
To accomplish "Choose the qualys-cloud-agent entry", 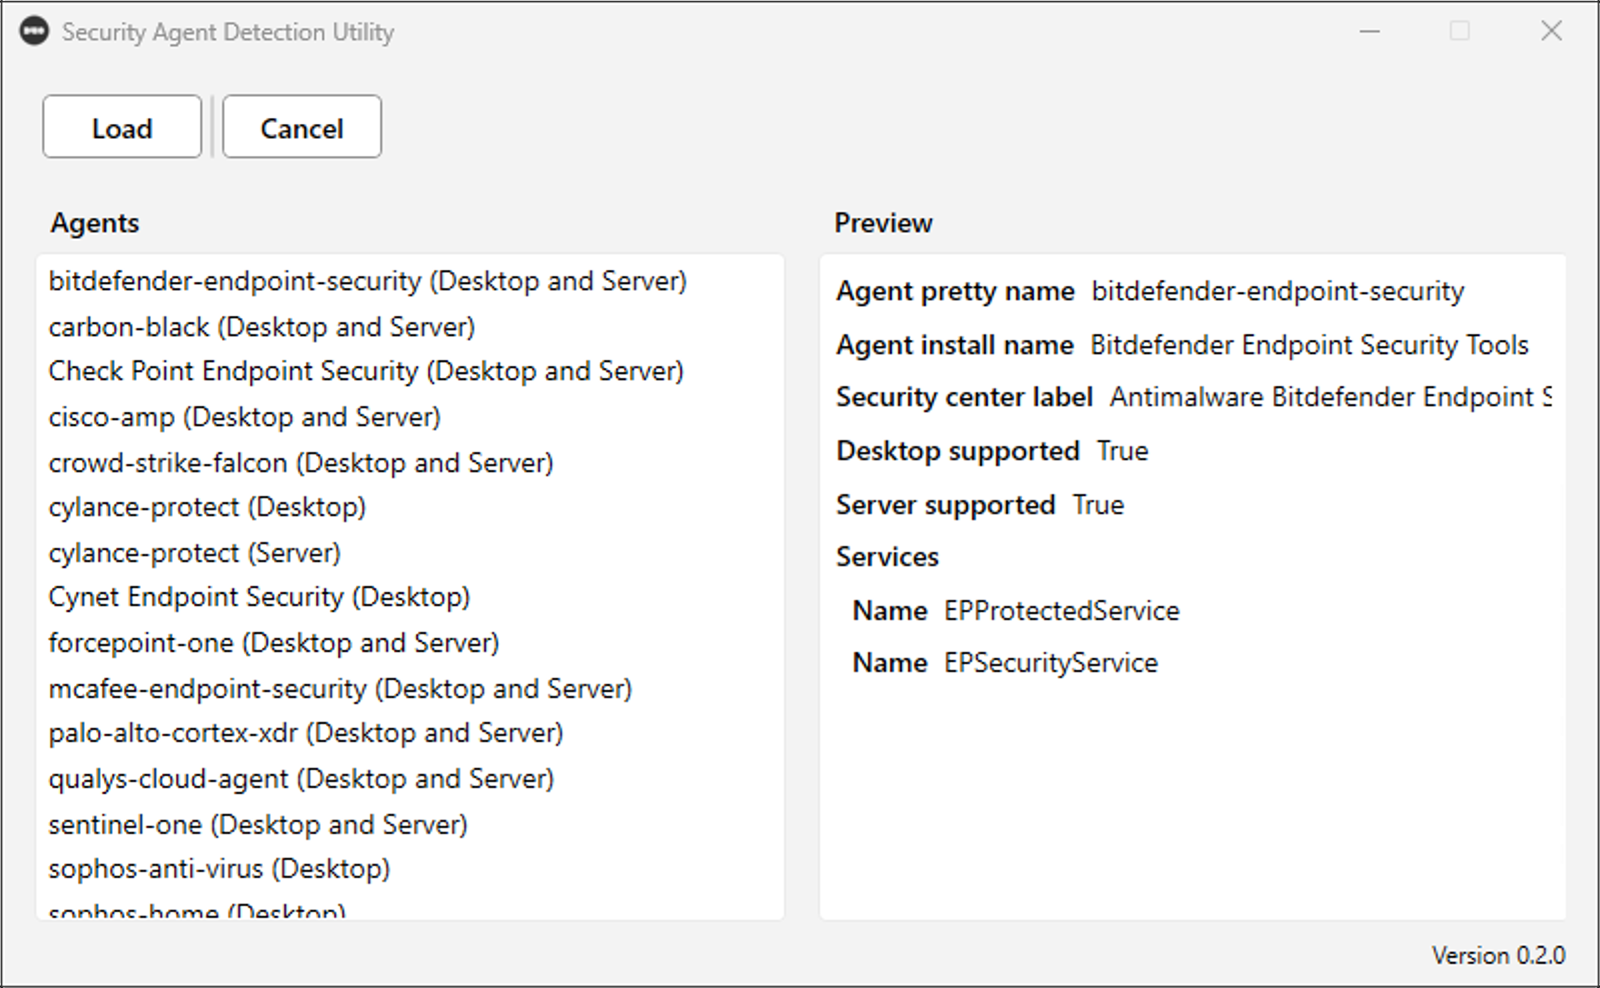I will 301,779.
